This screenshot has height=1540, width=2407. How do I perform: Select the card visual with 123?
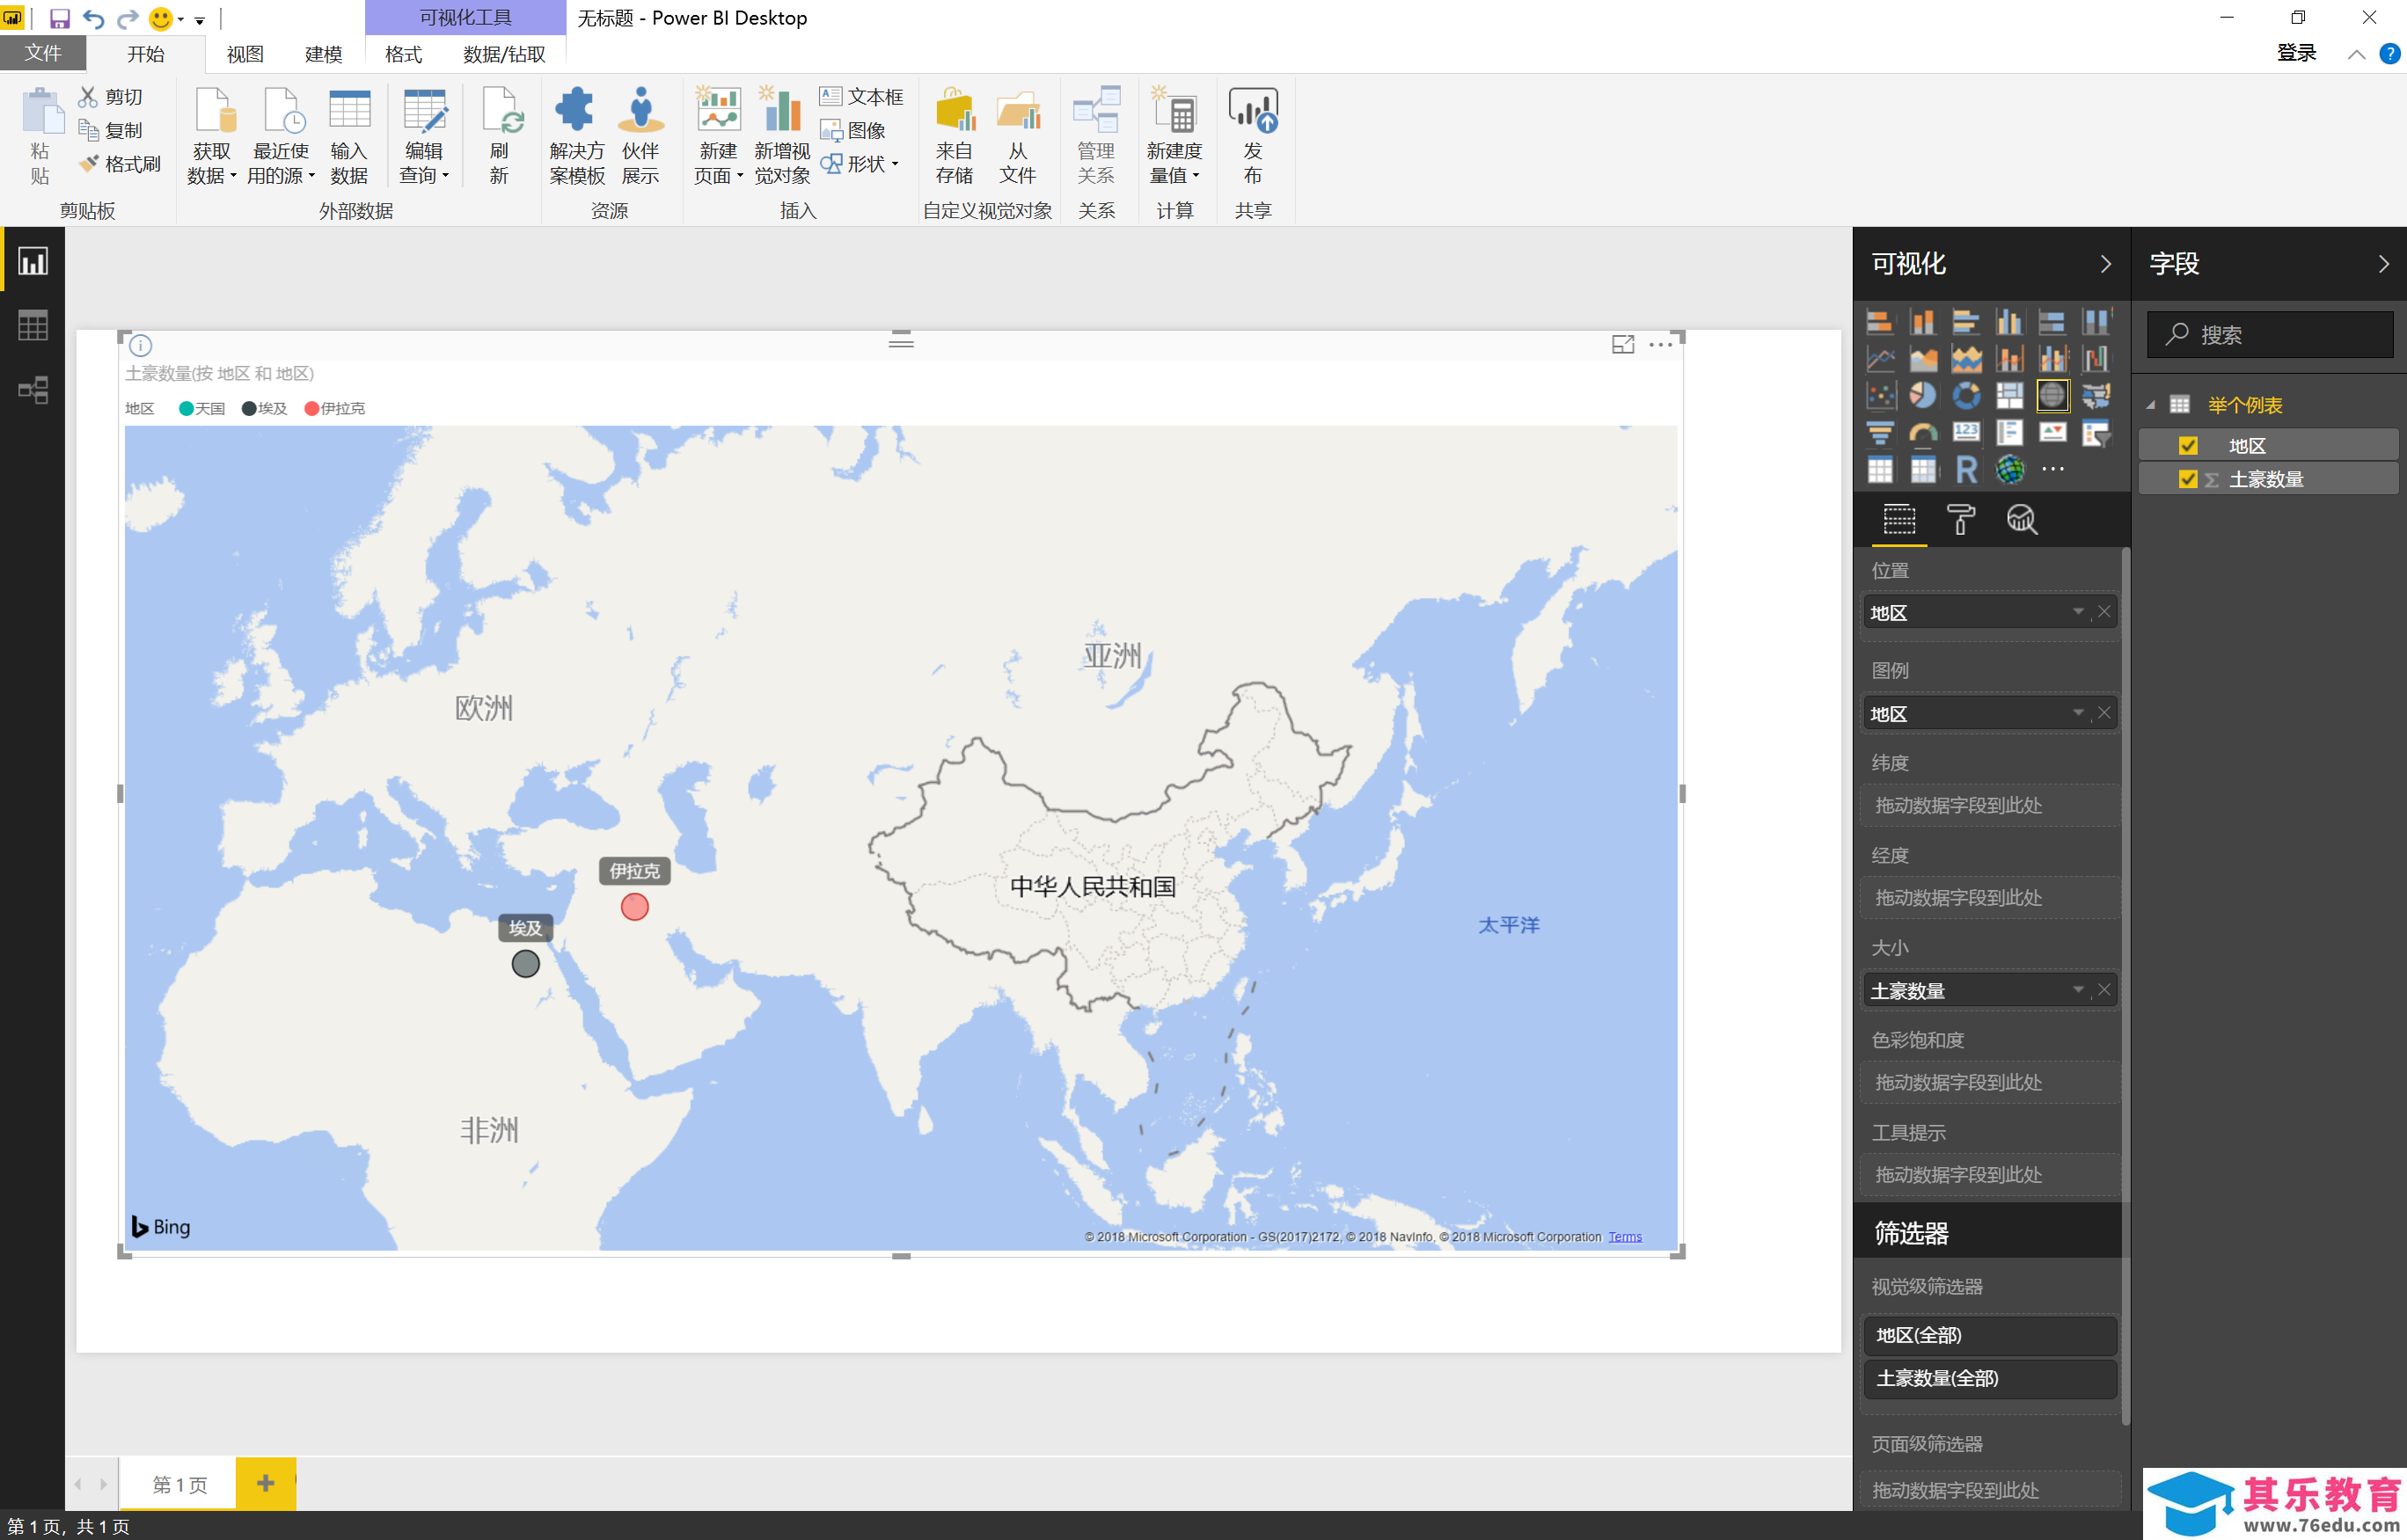pos(1966,433)
